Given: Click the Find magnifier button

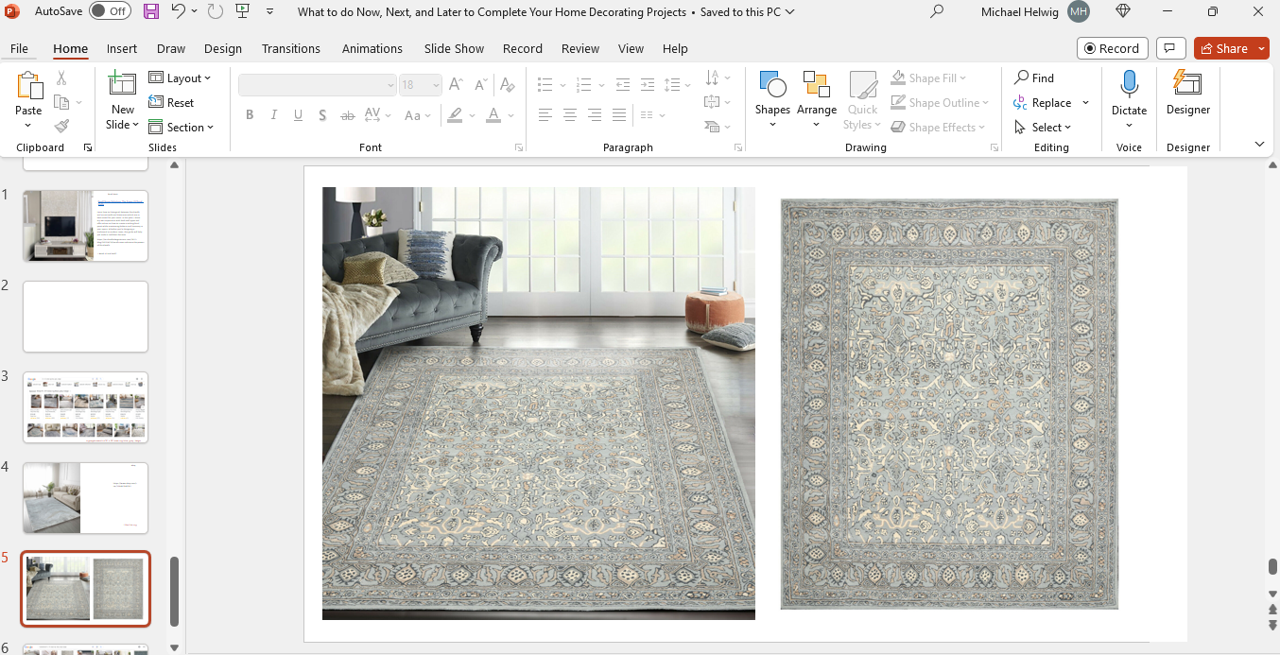Looking at the screenshot, I should pos(1034,78).
